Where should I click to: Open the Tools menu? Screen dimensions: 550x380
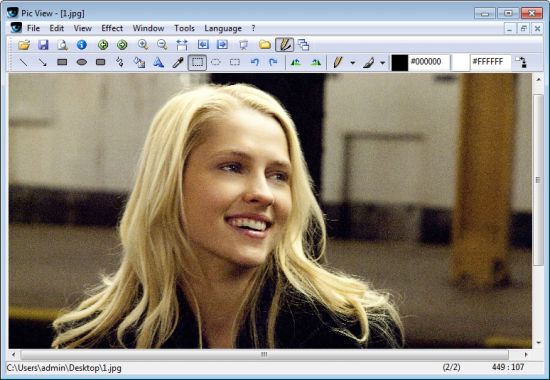click(185, 28)
